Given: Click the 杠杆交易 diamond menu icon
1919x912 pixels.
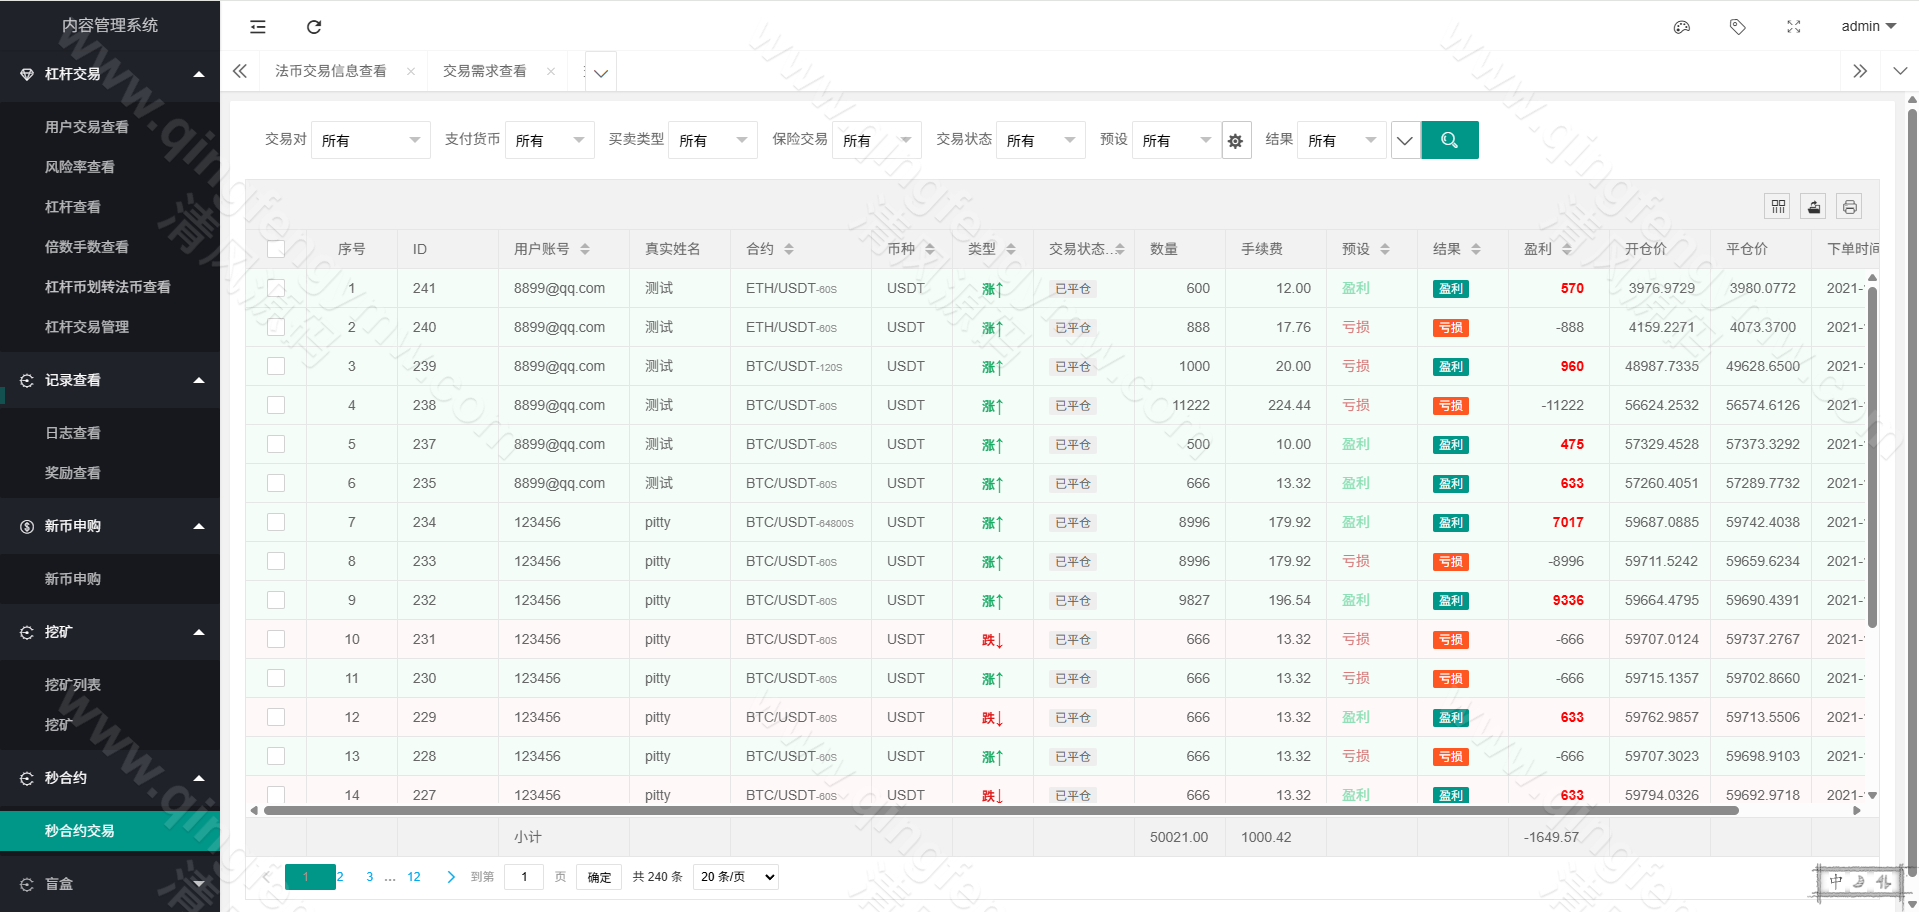Looking at the screenshot, I should coord(27,74).
